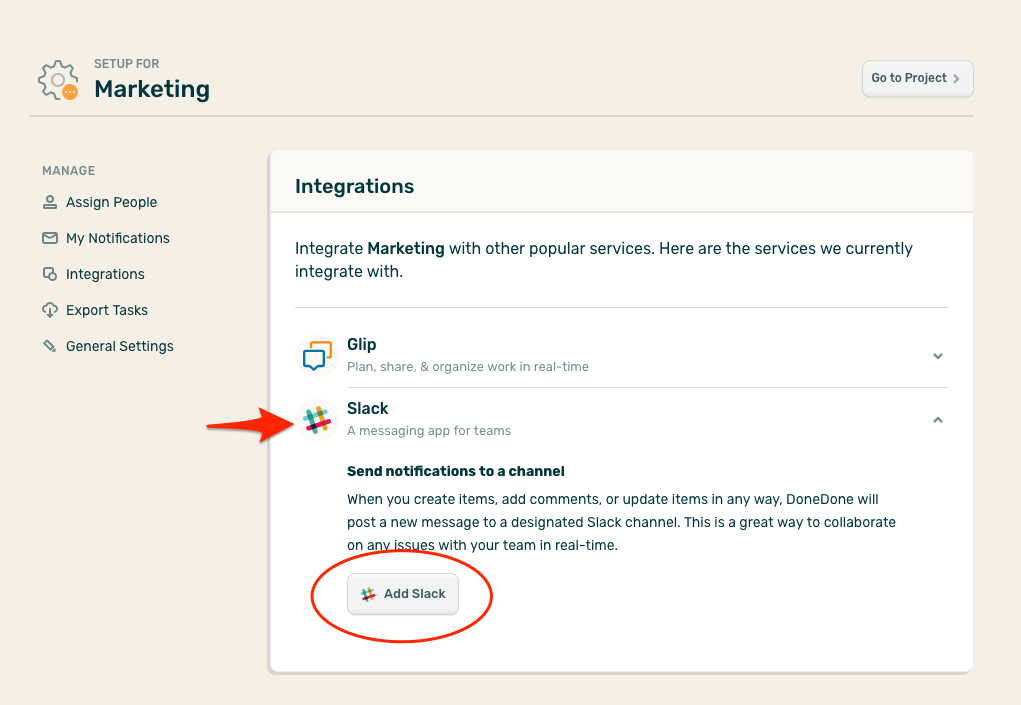This screenshot has height=705, width=1021.
Task: Click the Add Slack button
Action: [402, 594]
